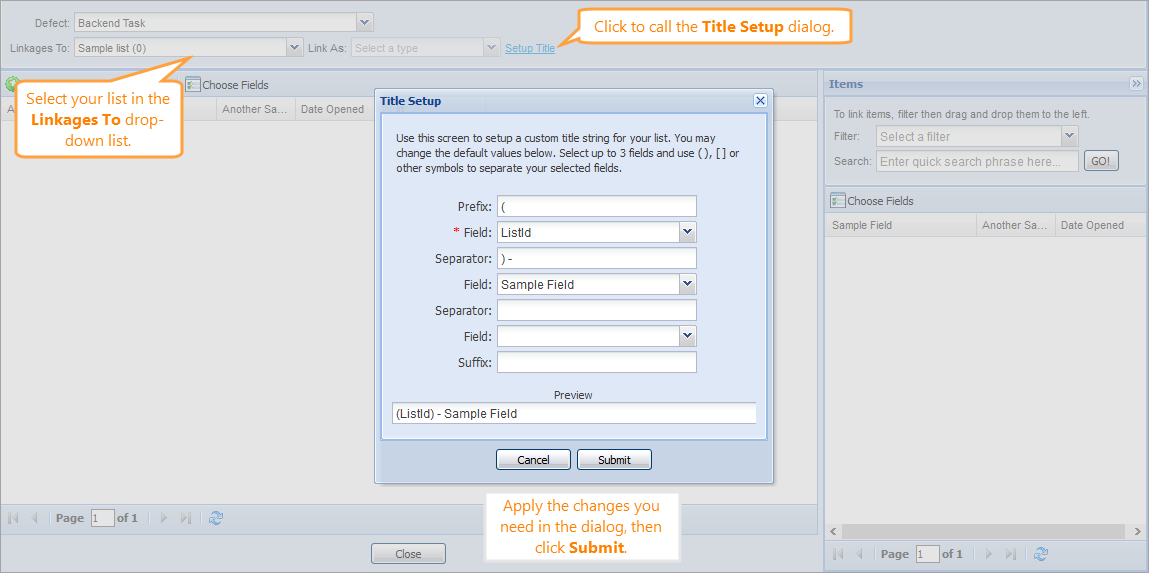Expand the first Field dropdown showing ListId
1149x573 pixels.
click(687, 232)
